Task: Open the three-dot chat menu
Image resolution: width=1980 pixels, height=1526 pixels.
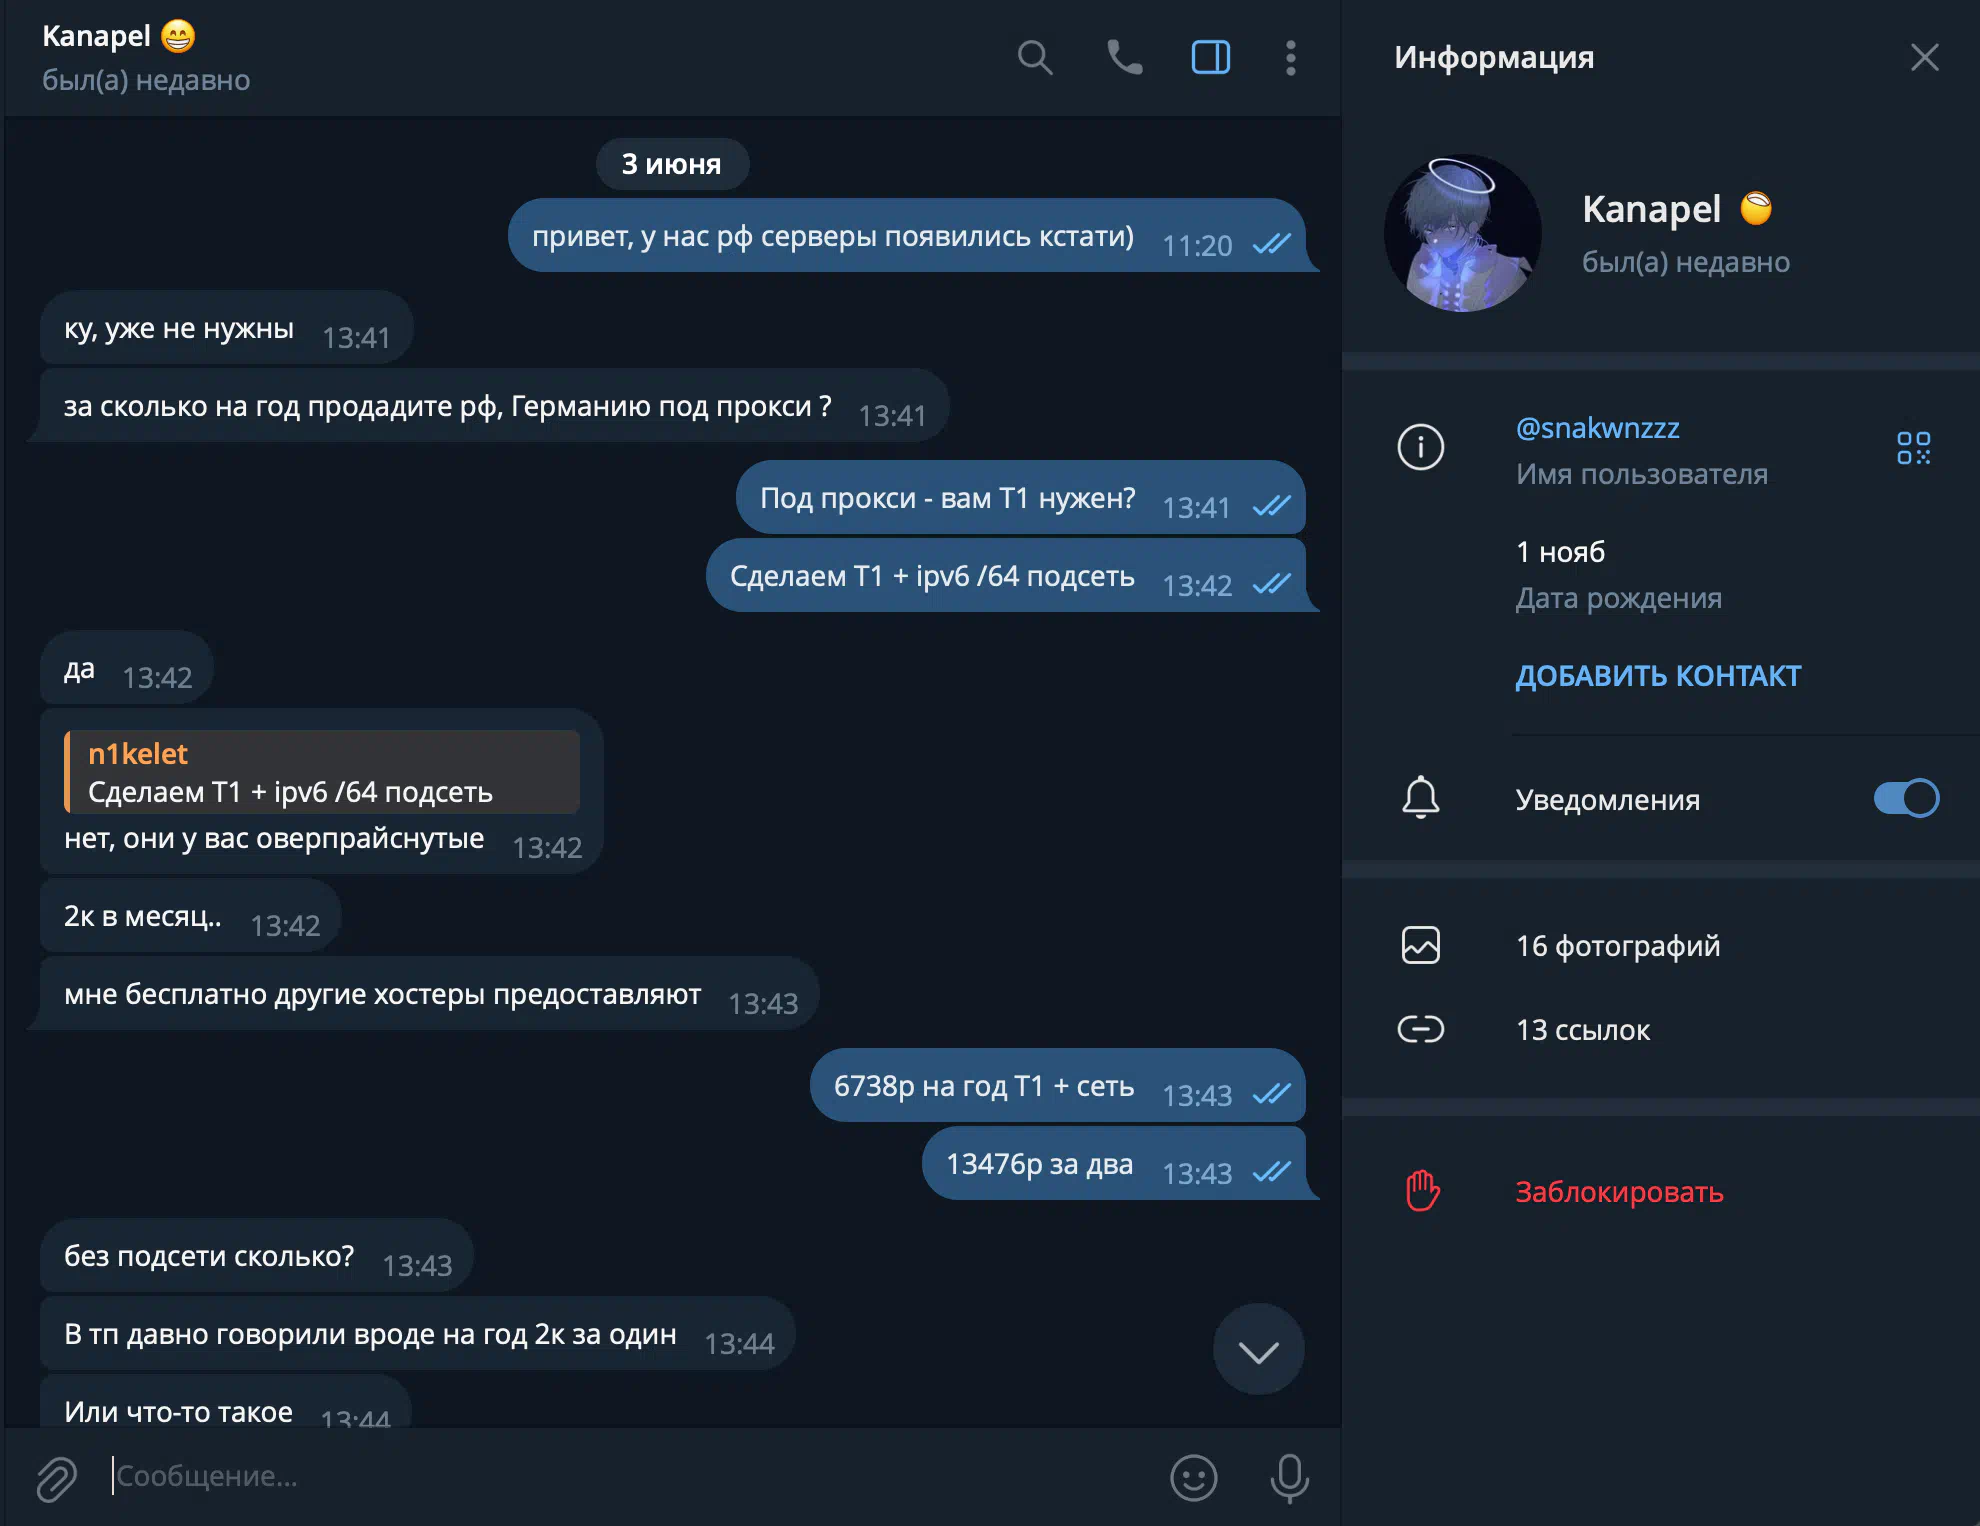Action: (1291, 58)
